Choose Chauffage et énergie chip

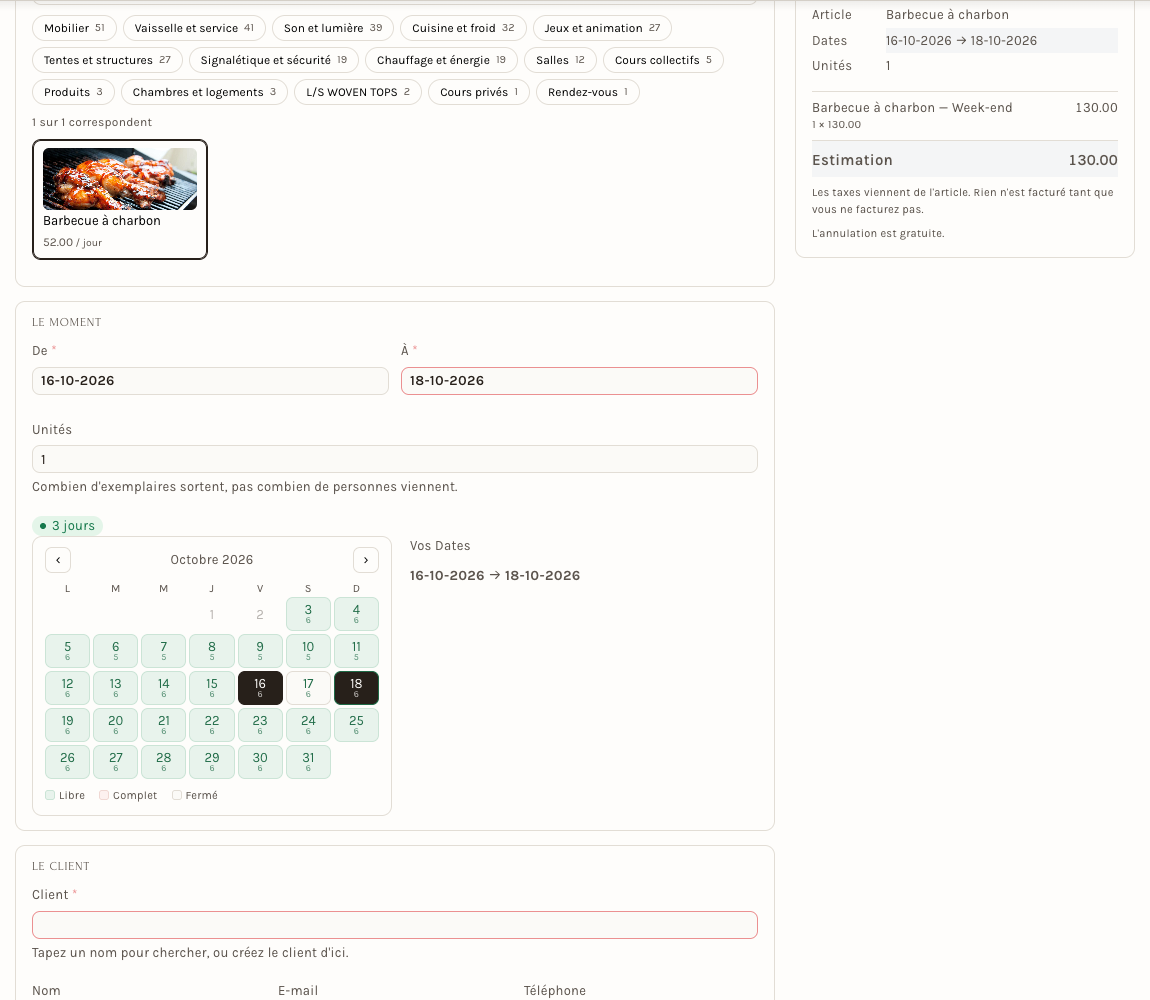pyautogui.click(x=442, y=60)
